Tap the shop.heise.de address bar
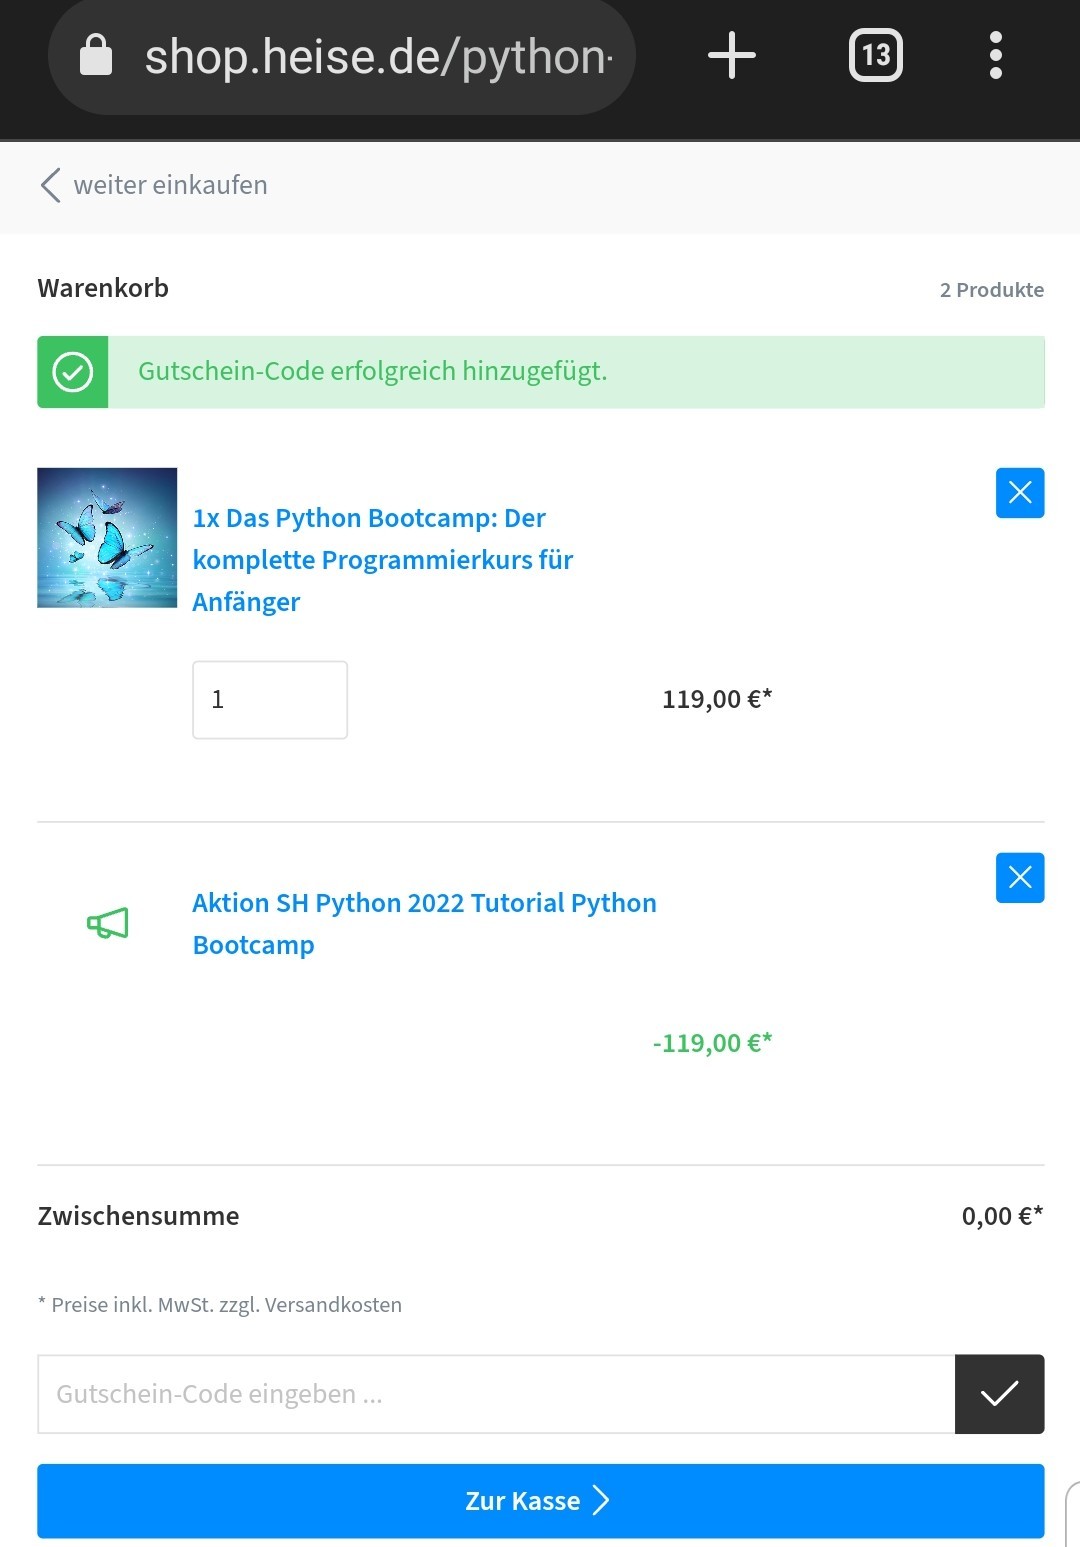This screenshot has width=1080, height=1547. [342, 56]
